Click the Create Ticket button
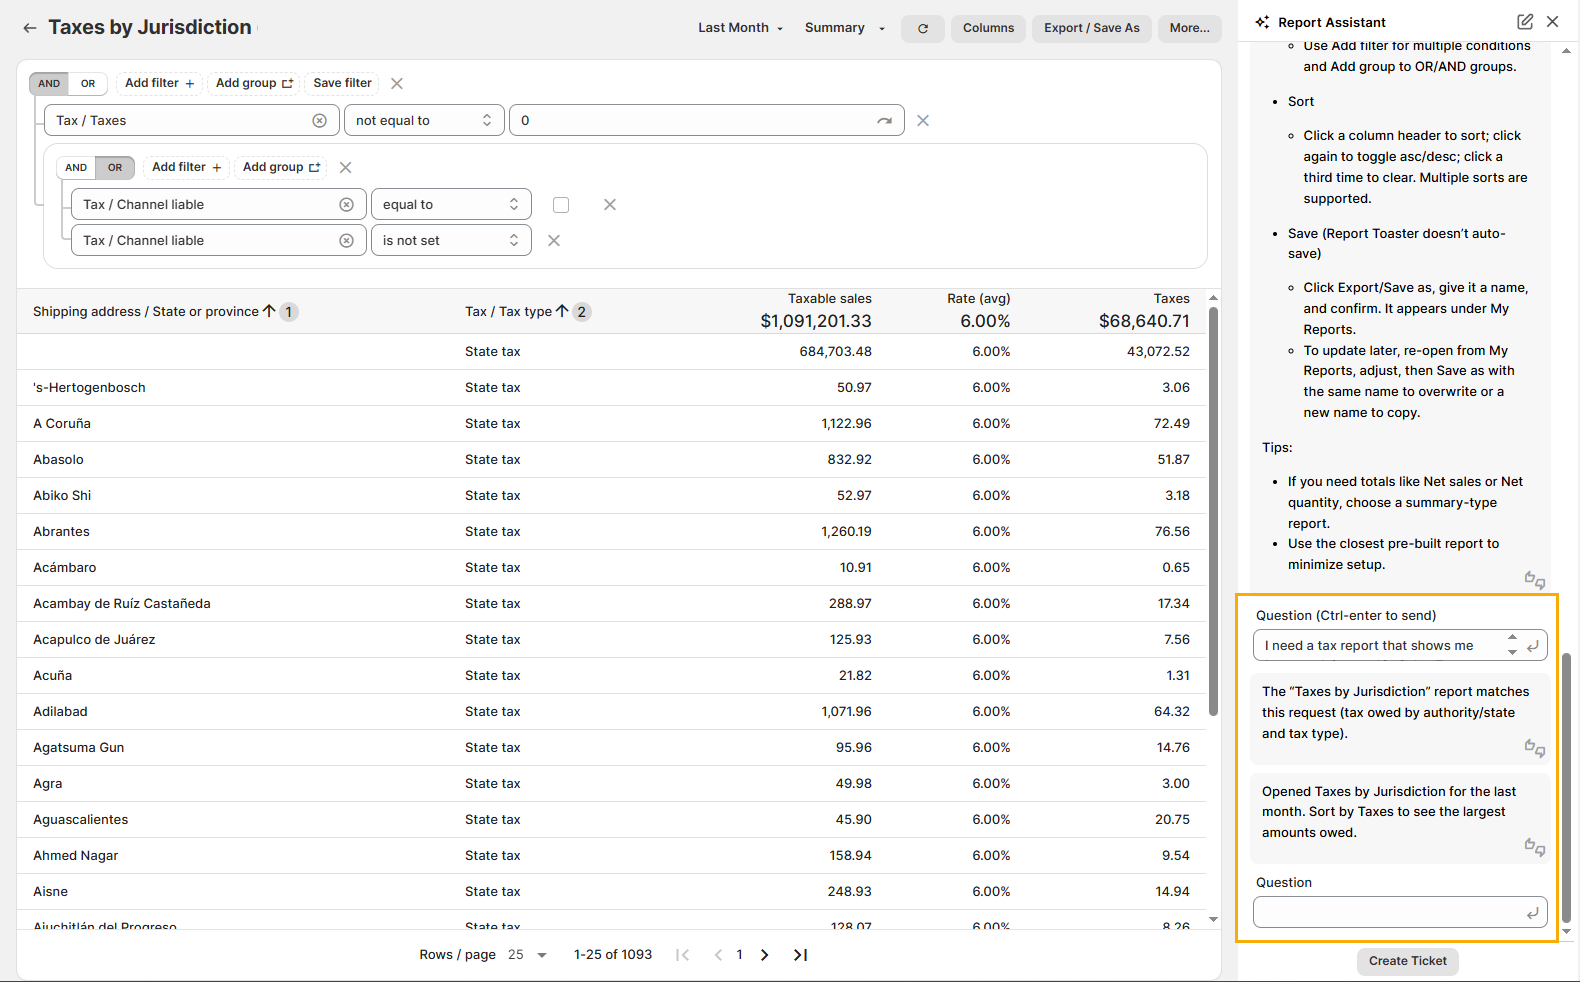The image size is (1580, 982). pos(1407,961)
